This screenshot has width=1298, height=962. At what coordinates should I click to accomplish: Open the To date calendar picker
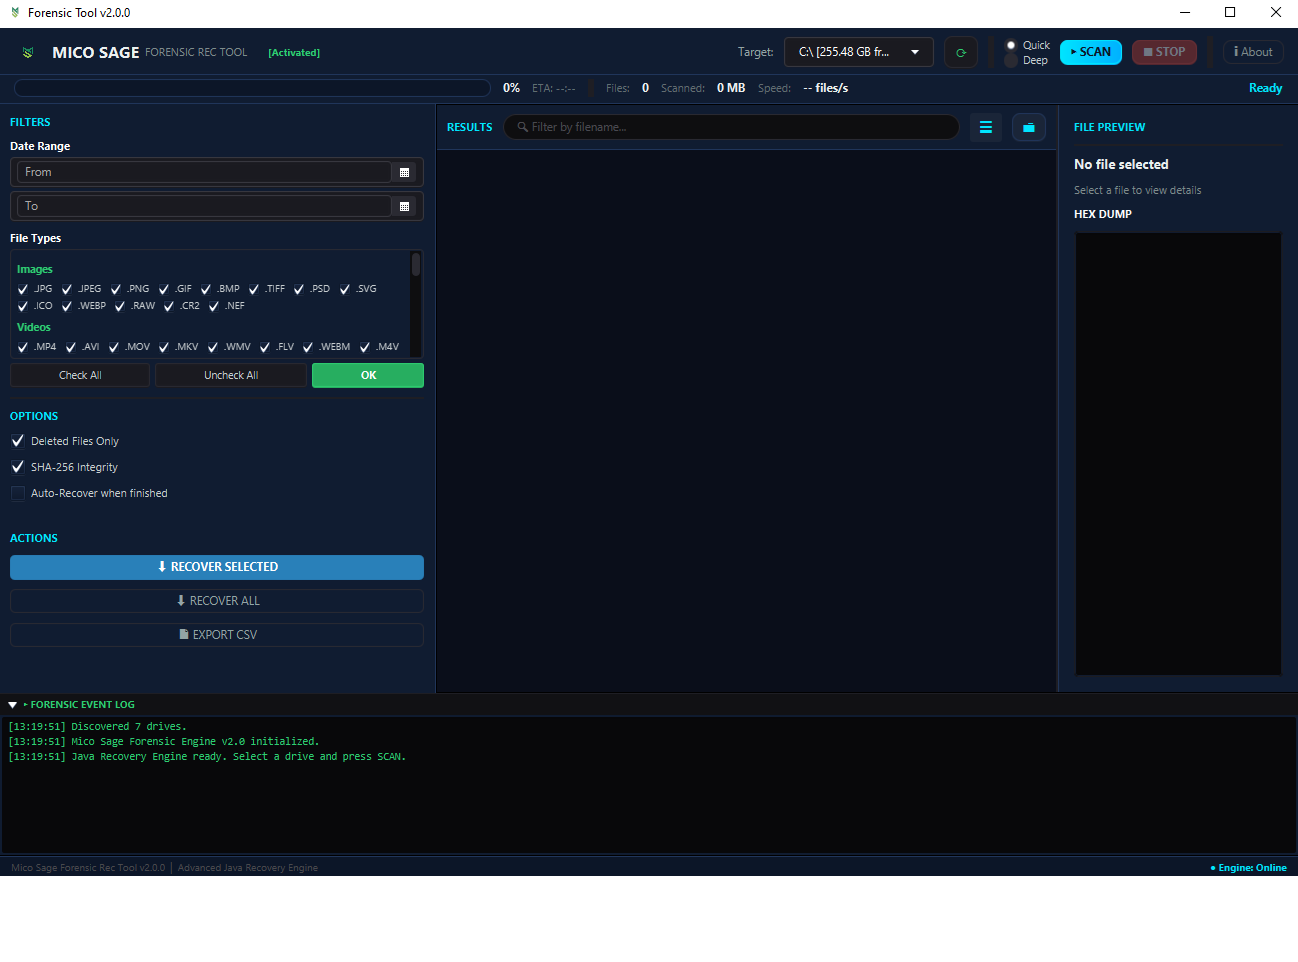click(405, 206)
